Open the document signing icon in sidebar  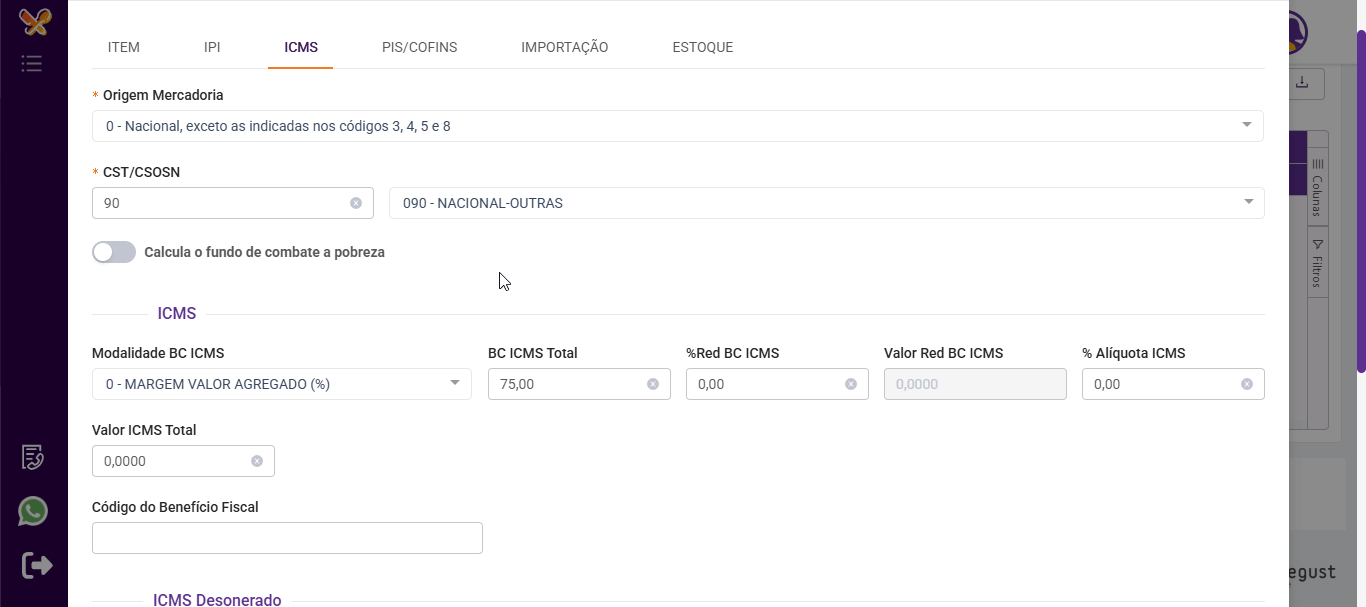[x=33, y=457]
